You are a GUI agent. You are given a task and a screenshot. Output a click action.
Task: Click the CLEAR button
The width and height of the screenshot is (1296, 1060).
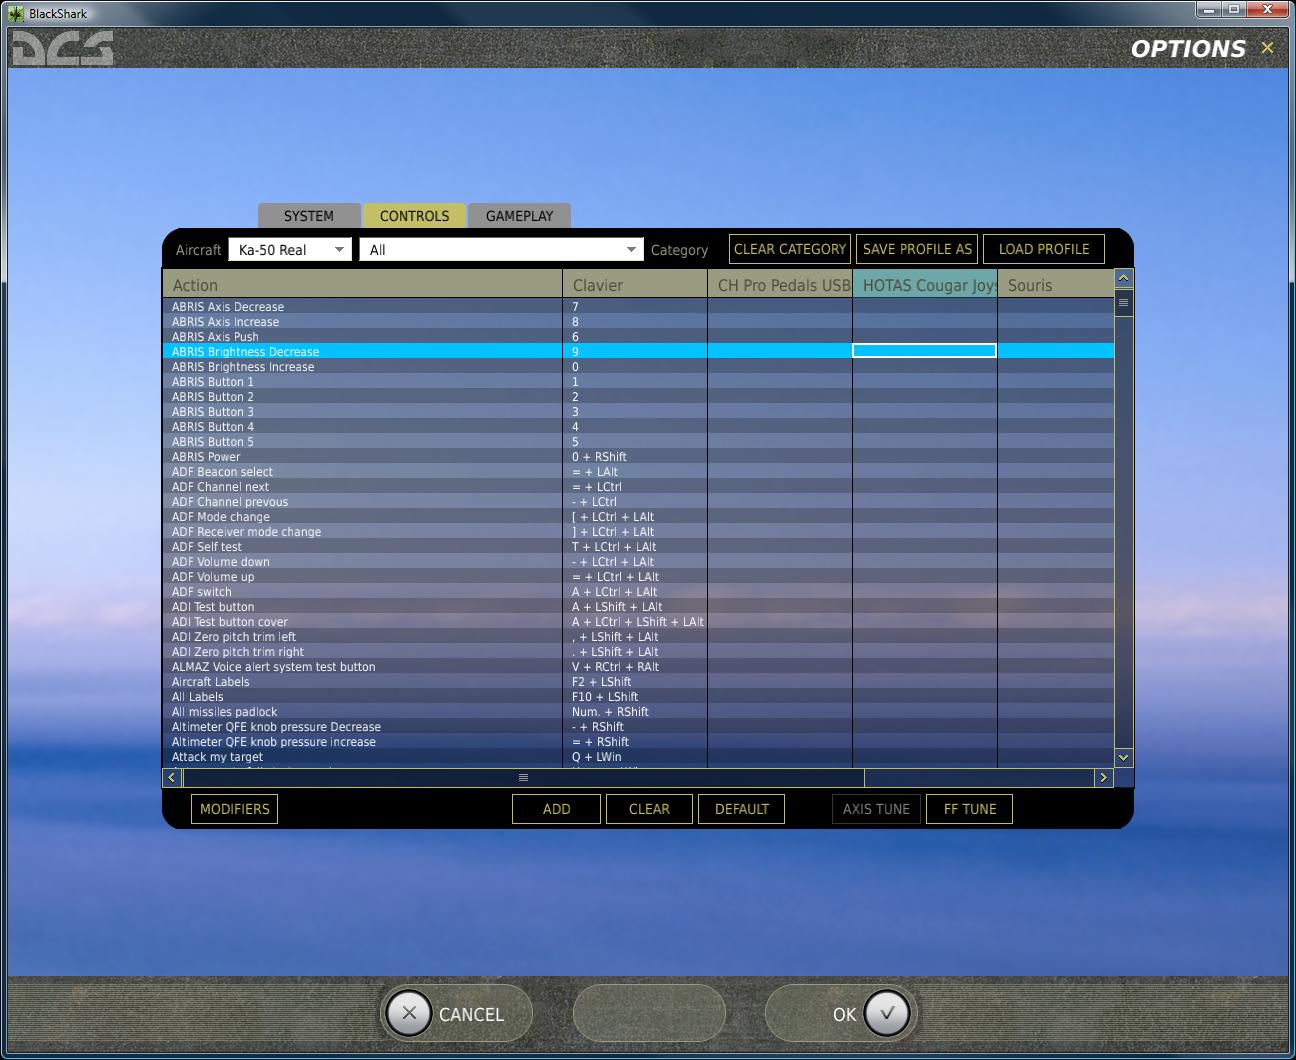(x=649, y=809)
